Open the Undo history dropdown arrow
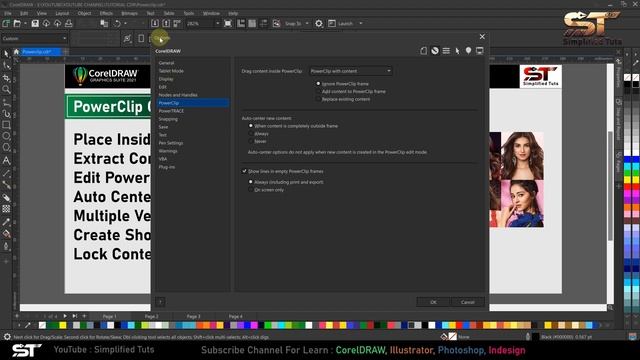 point(125,24)
